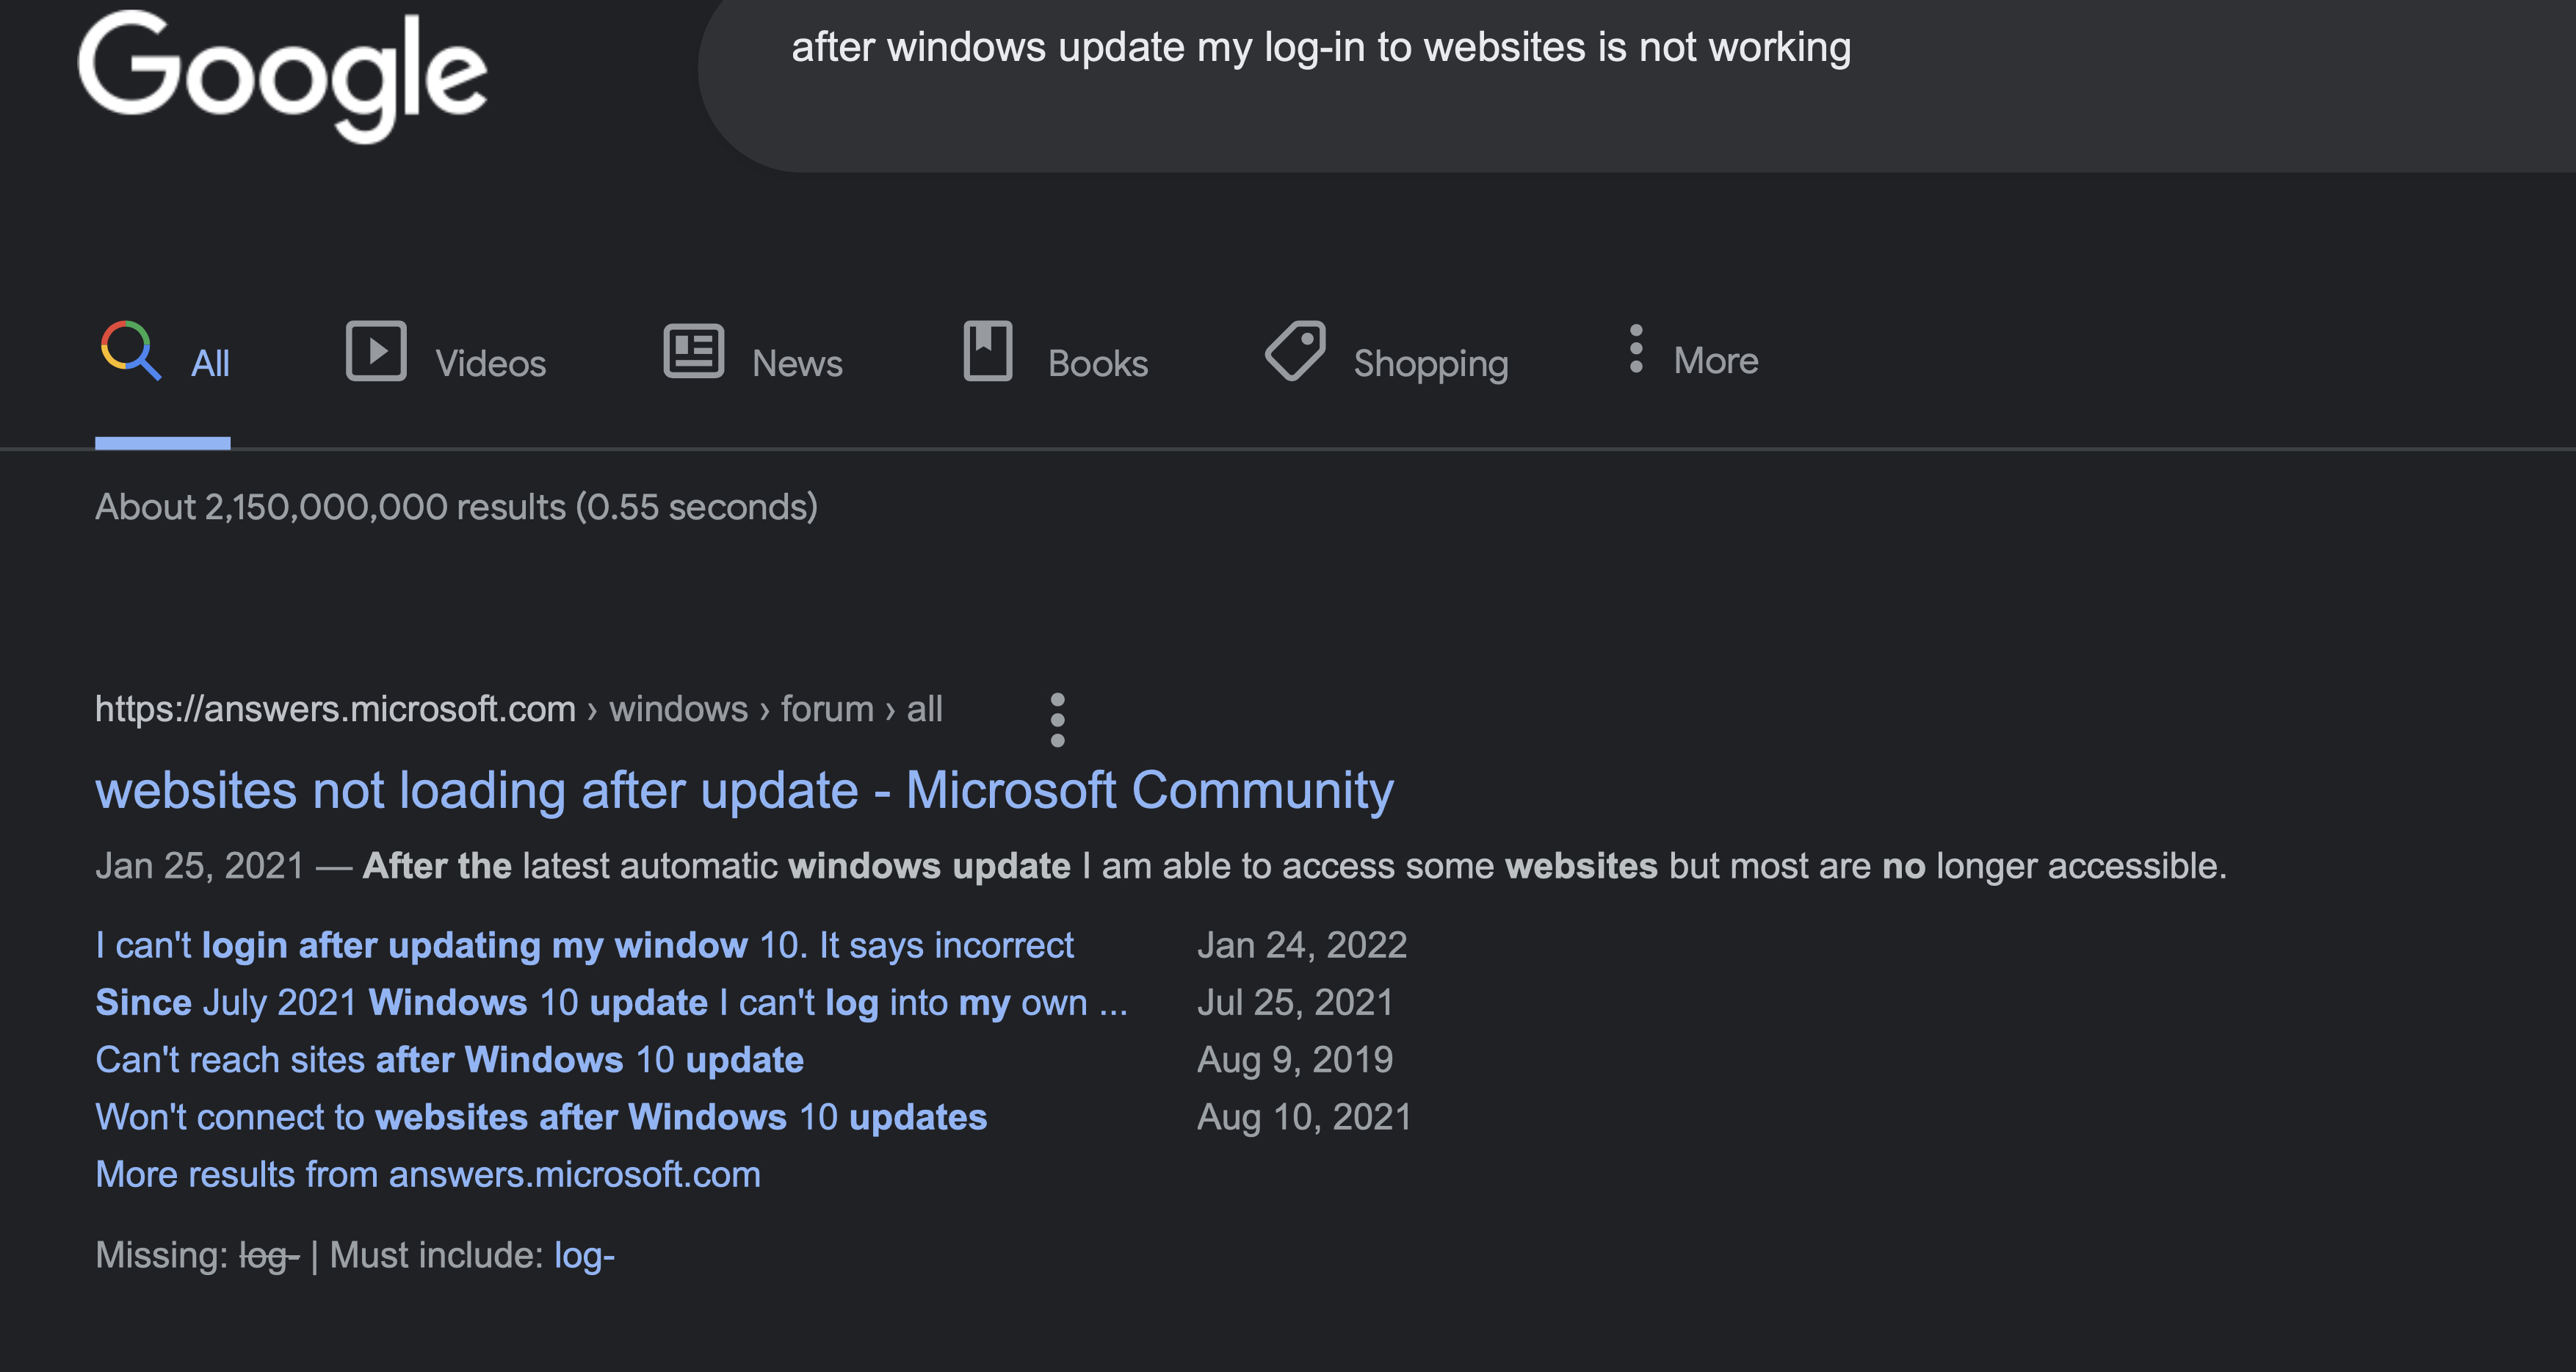The image size is (2576, 1372).
Task: Click the Videos play icon
Action: tap(376, 351)
